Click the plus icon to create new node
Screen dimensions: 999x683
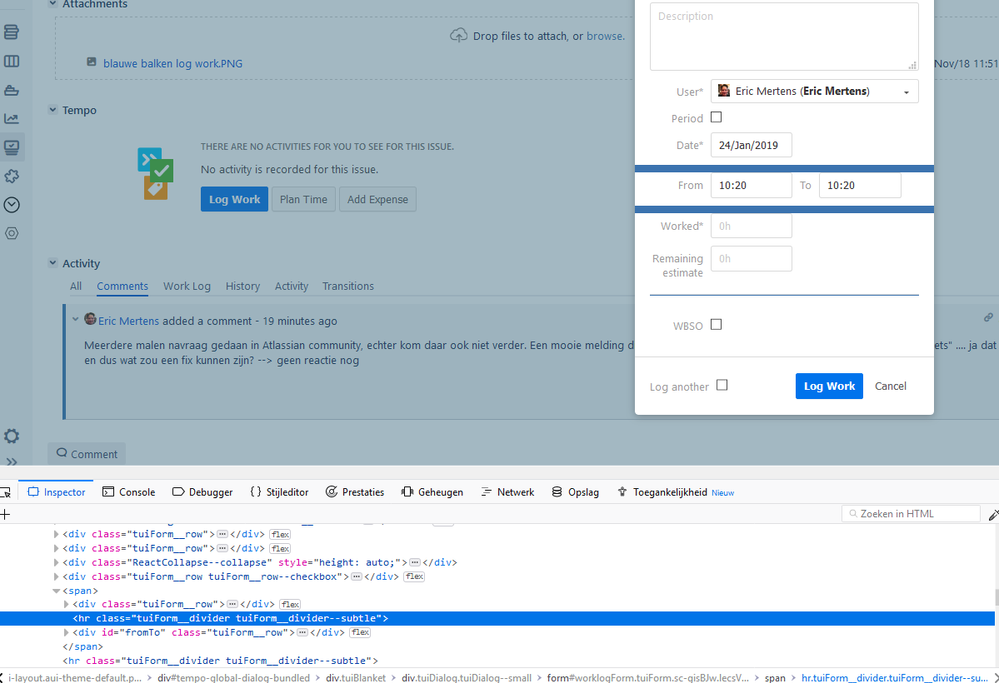[x=5, y=513]
